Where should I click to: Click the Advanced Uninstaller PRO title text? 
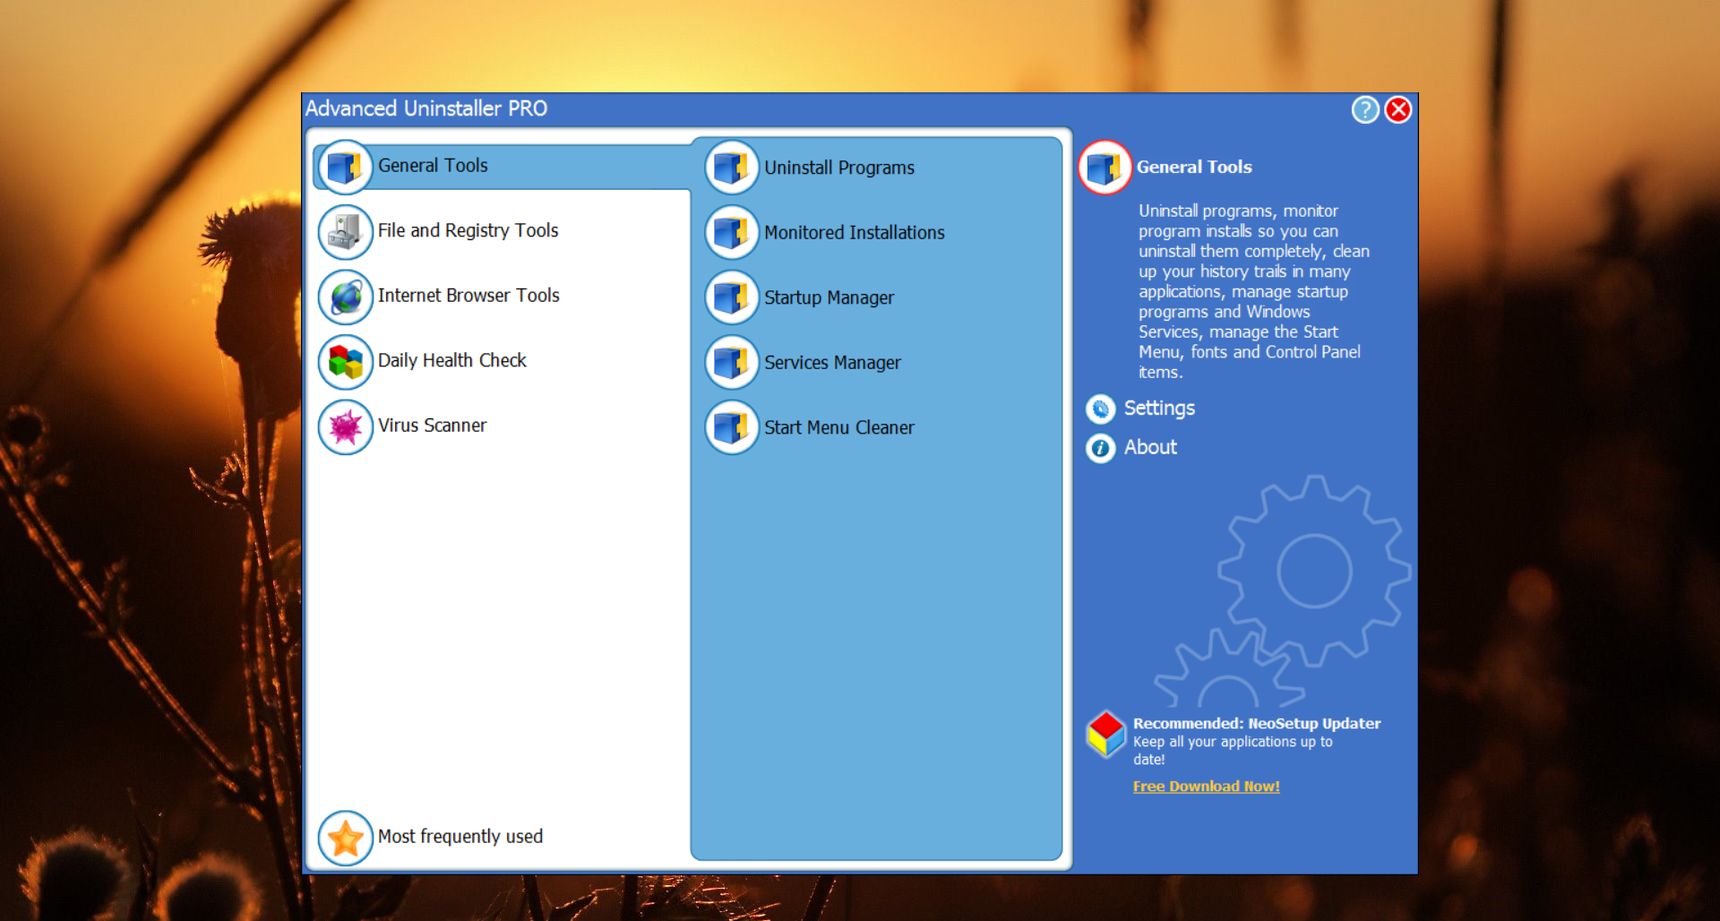point(426,109)
